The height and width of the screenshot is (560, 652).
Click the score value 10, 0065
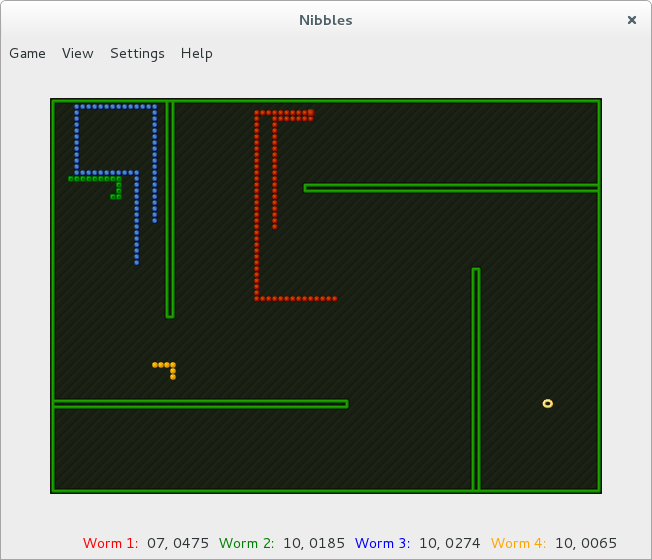click(x=586, y=543)
